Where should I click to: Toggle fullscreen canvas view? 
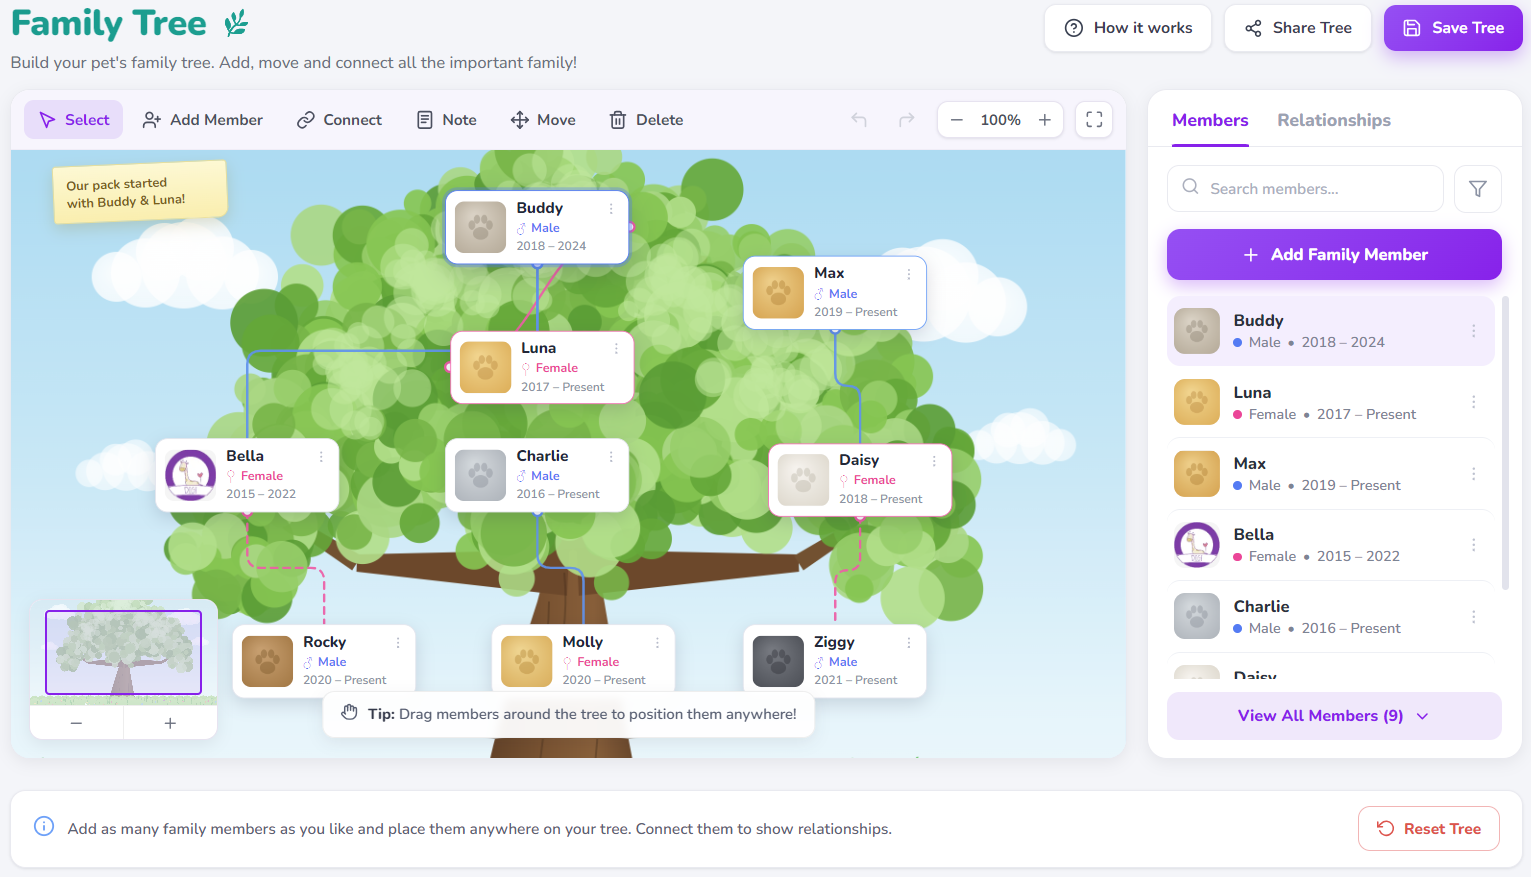click(x=1094, y=120)
